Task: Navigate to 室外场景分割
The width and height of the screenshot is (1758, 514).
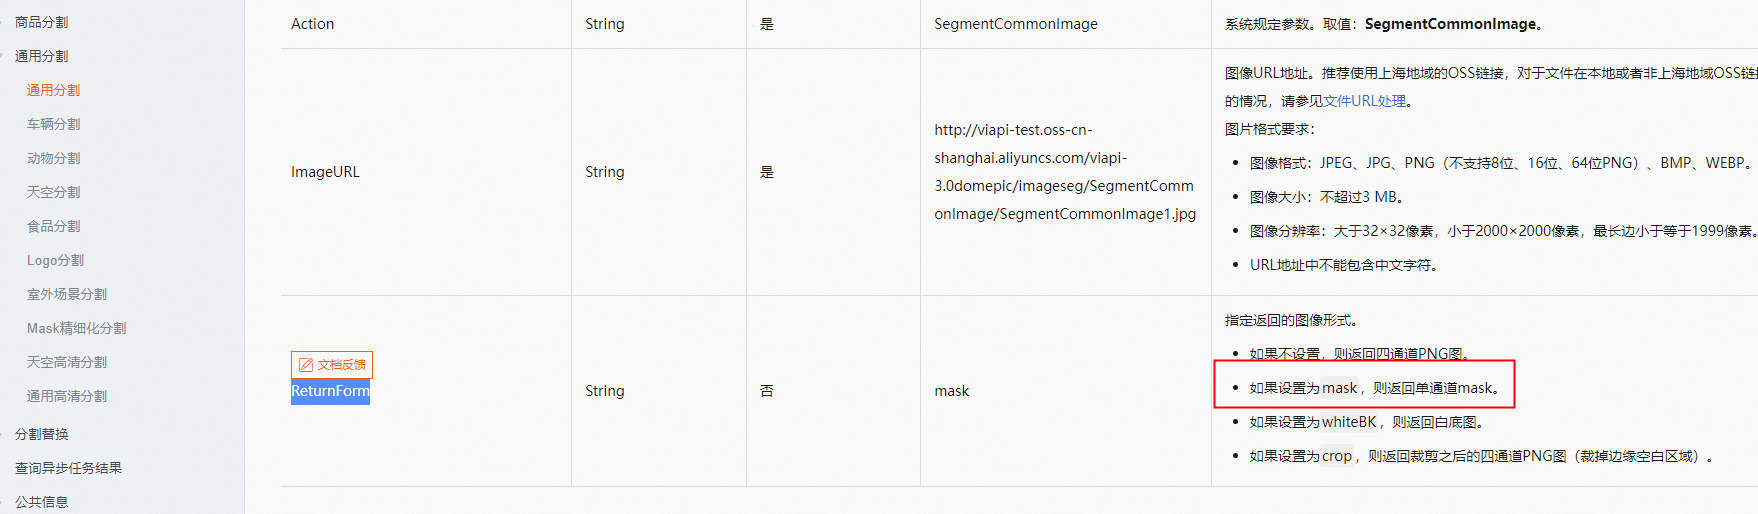Action: 67,294
